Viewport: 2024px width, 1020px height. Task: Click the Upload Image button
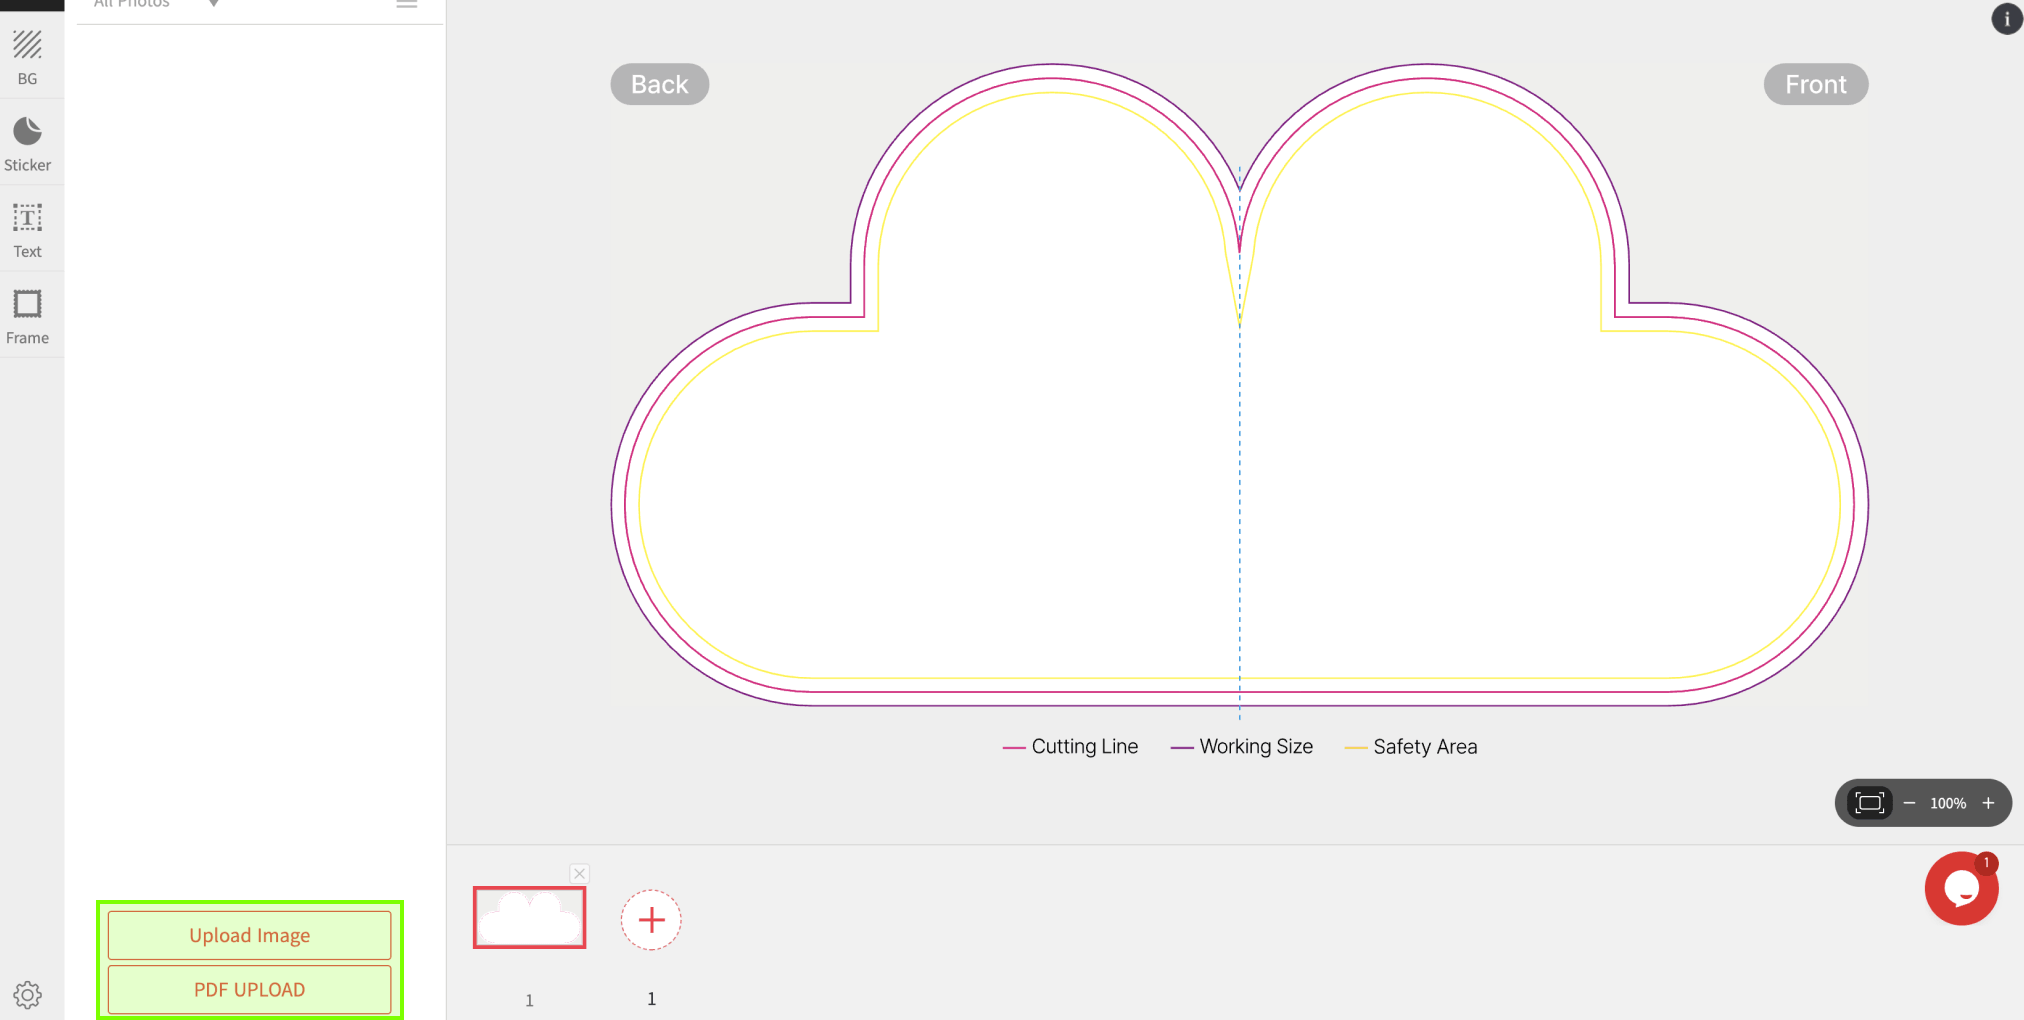249,935
